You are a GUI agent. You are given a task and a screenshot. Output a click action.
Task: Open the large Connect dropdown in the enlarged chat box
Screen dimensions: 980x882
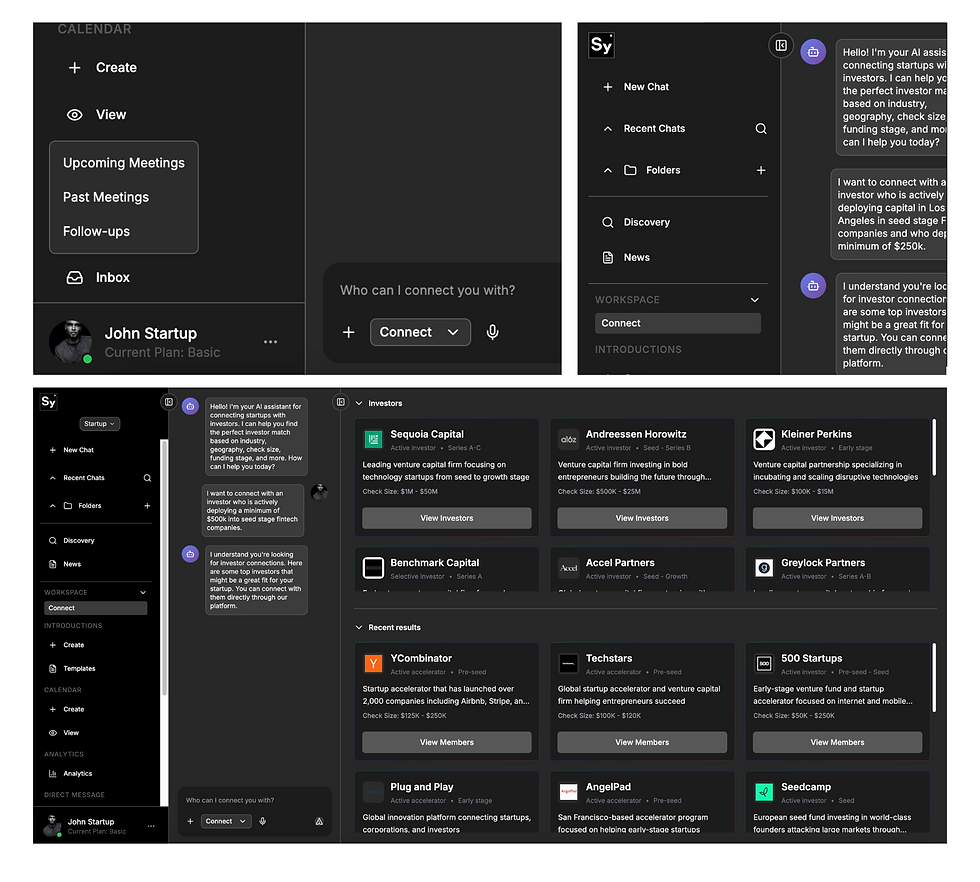coord(420,333)
